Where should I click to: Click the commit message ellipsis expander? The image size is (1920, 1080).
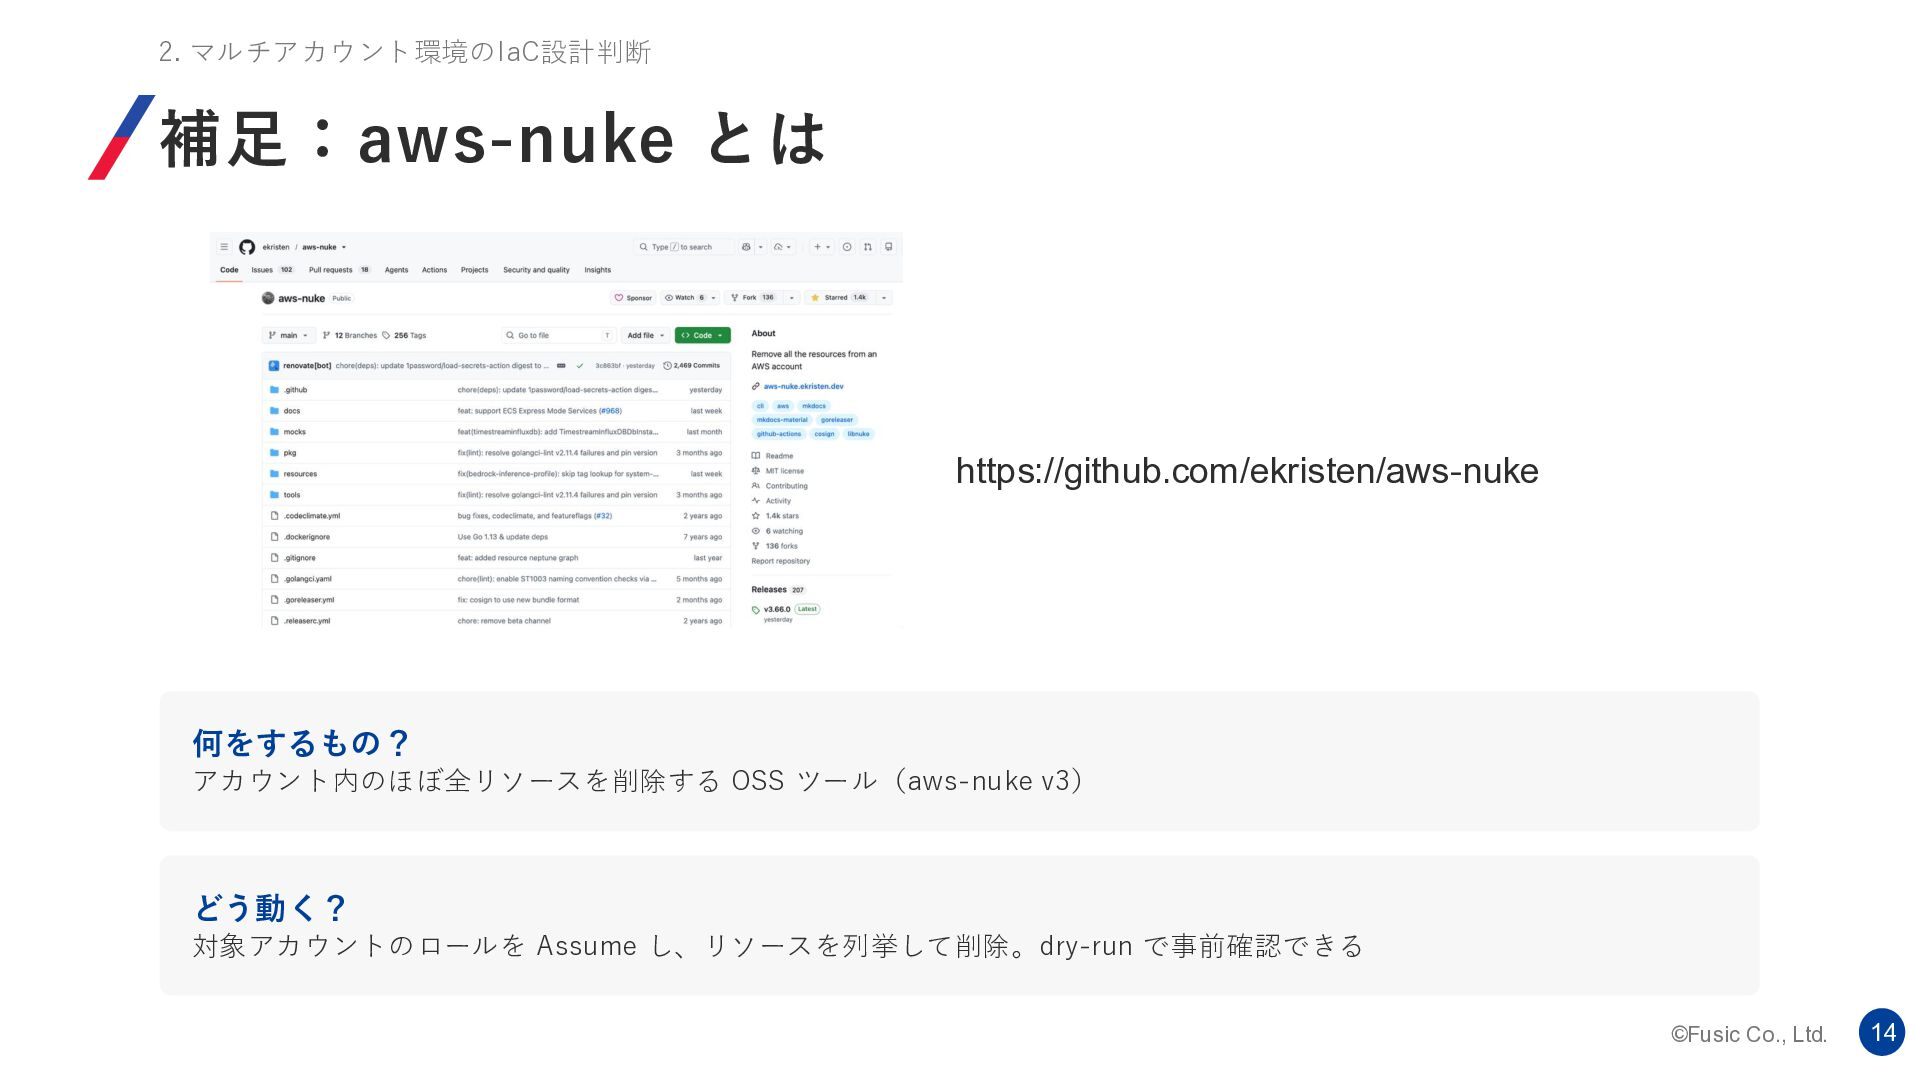561,366
